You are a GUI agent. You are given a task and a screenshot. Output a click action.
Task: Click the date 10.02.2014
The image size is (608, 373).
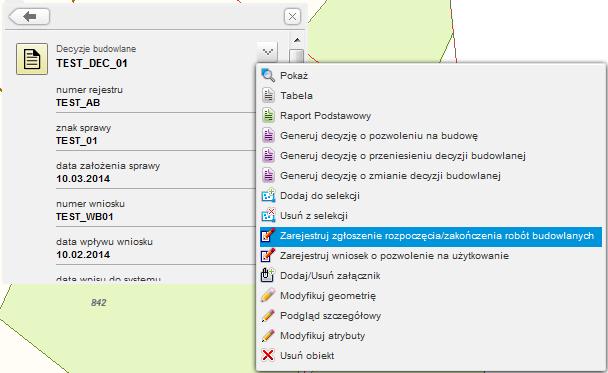83,255
